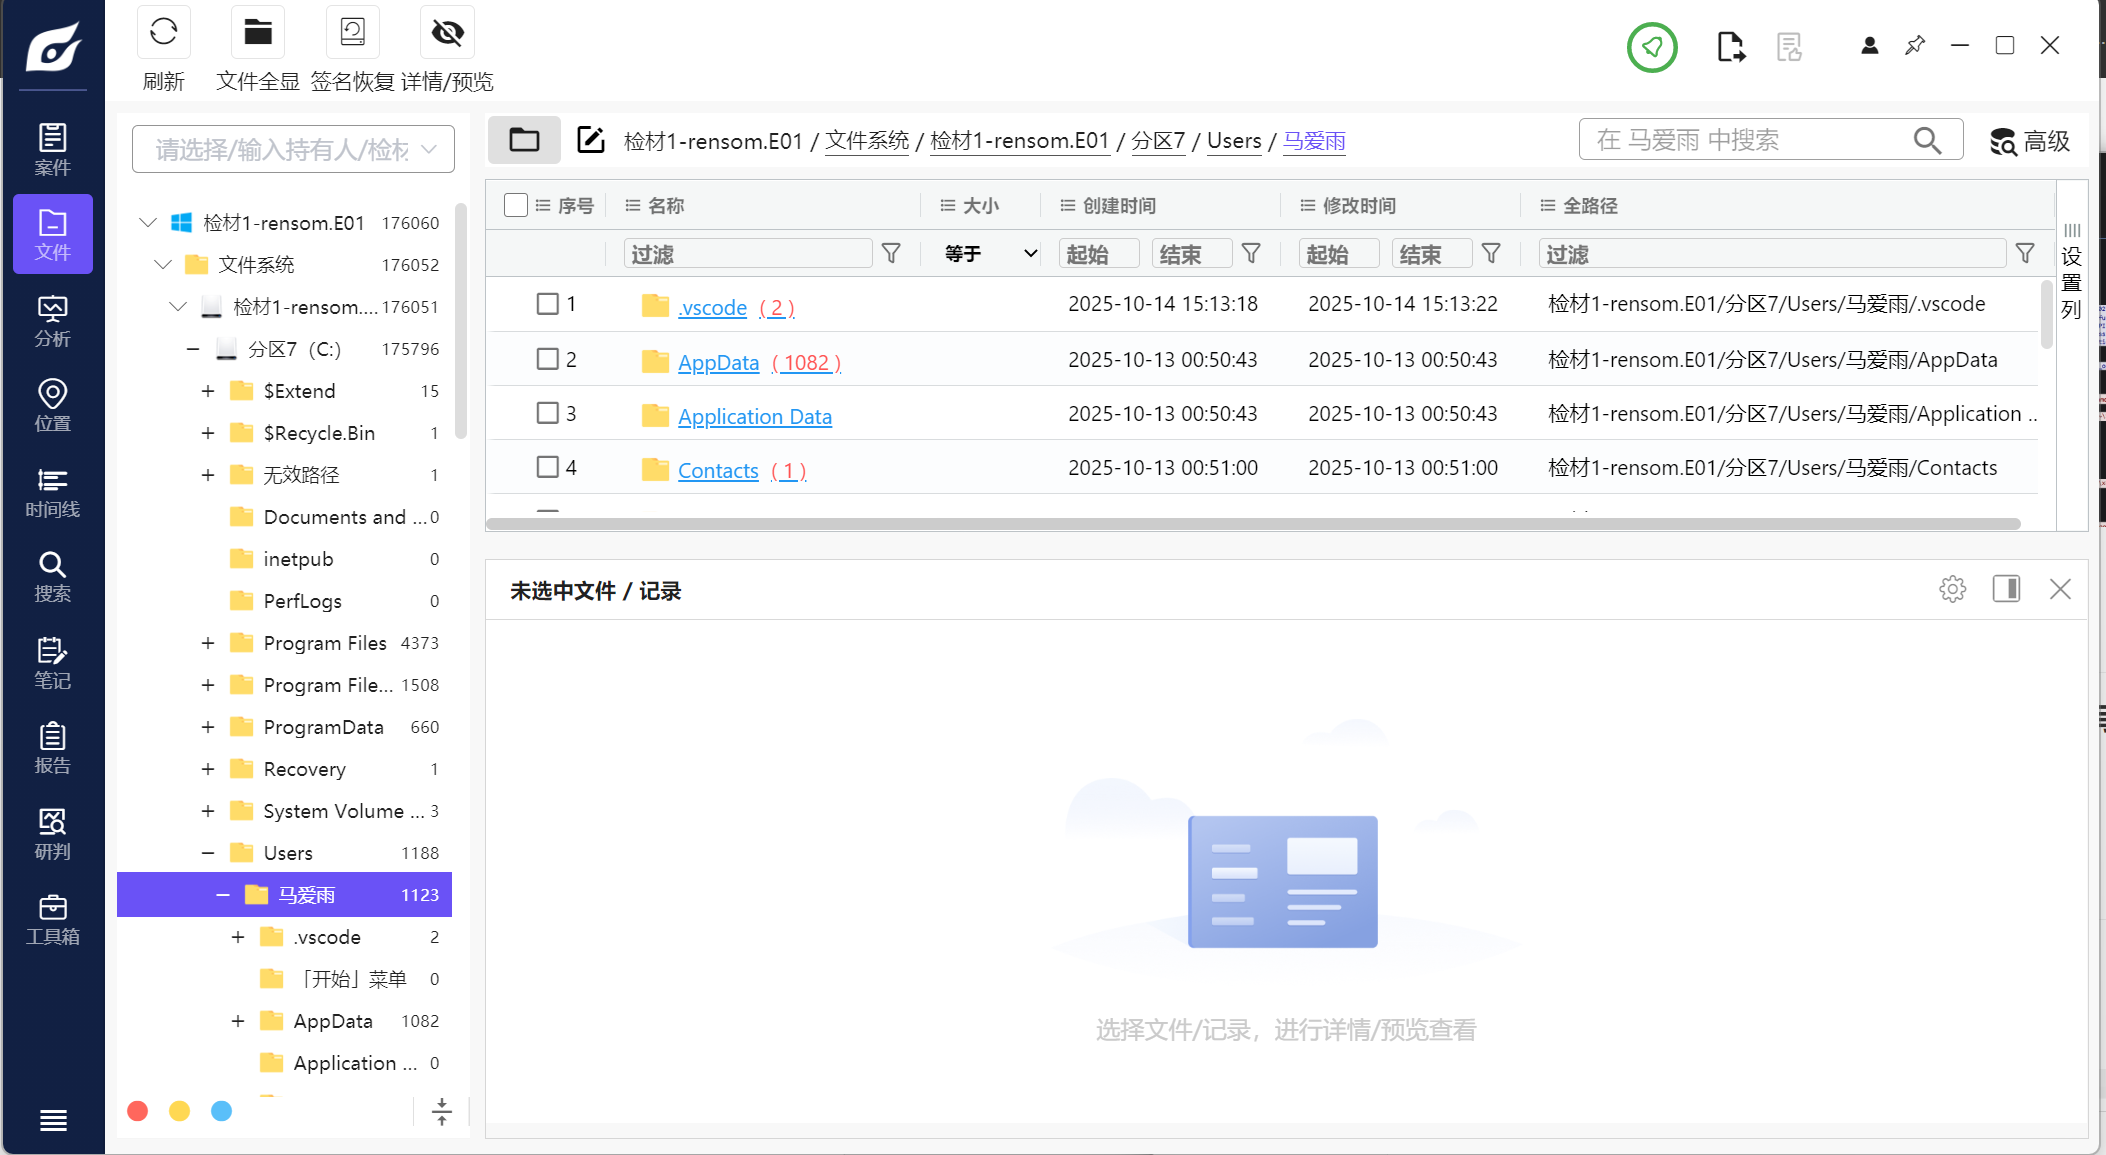Screen dimensions: 2106x1155
Task: Open the 工具箱 toolbox sidebar section
Action: 52,920
